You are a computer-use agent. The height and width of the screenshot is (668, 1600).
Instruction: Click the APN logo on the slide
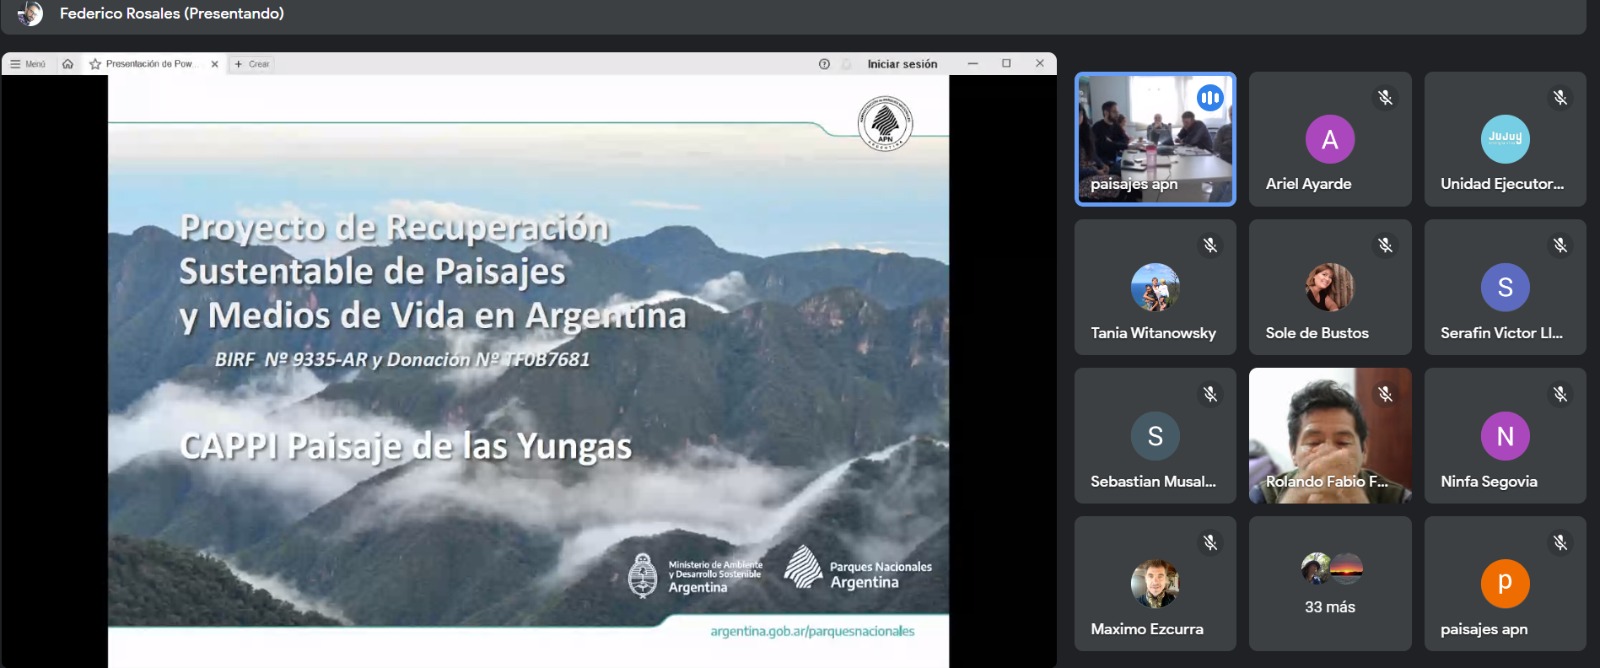point(885,124)
